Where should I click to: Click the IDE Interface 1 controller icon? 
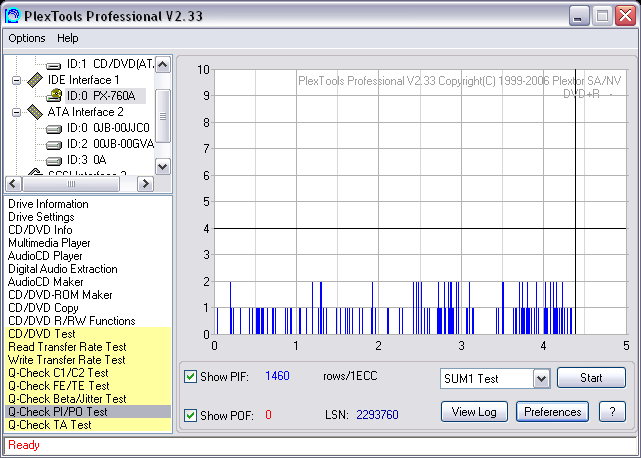tap(35, 80)
